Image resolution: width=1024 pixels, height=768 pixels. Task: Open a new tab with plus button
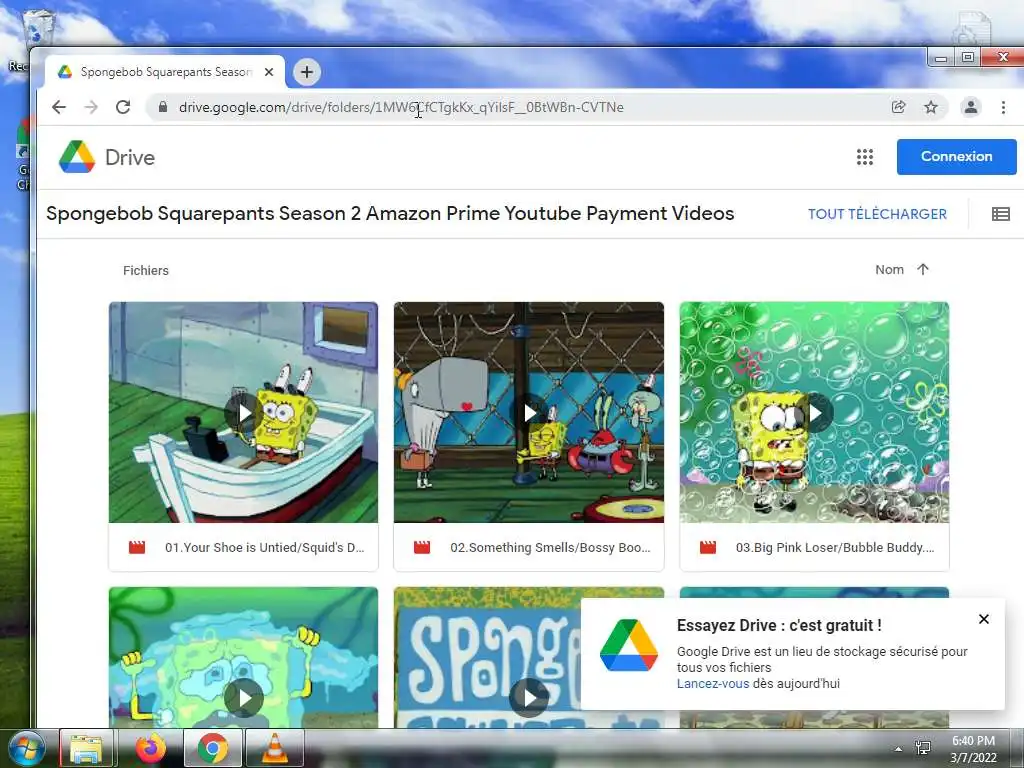pos(307,72)
